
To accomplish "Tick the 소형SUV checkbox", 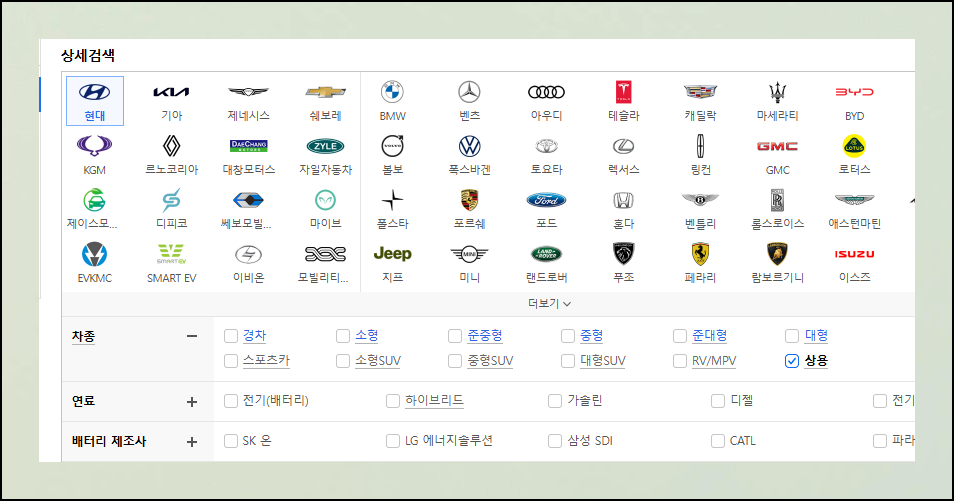I will tap(343, 361).
